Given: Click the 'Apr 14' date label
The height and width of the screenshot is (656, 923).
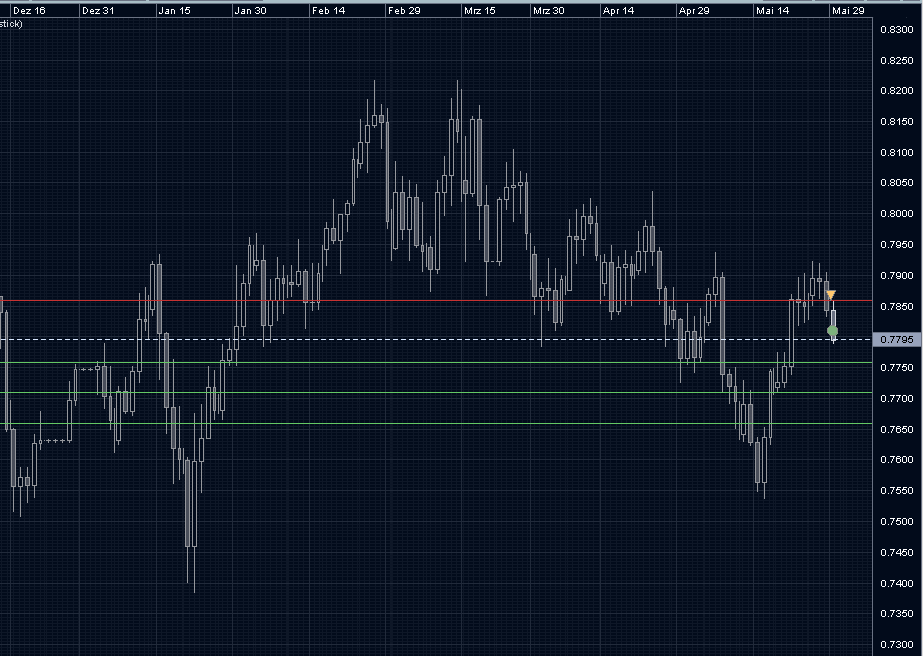Looking at the screenshot, I should point(618,11).
